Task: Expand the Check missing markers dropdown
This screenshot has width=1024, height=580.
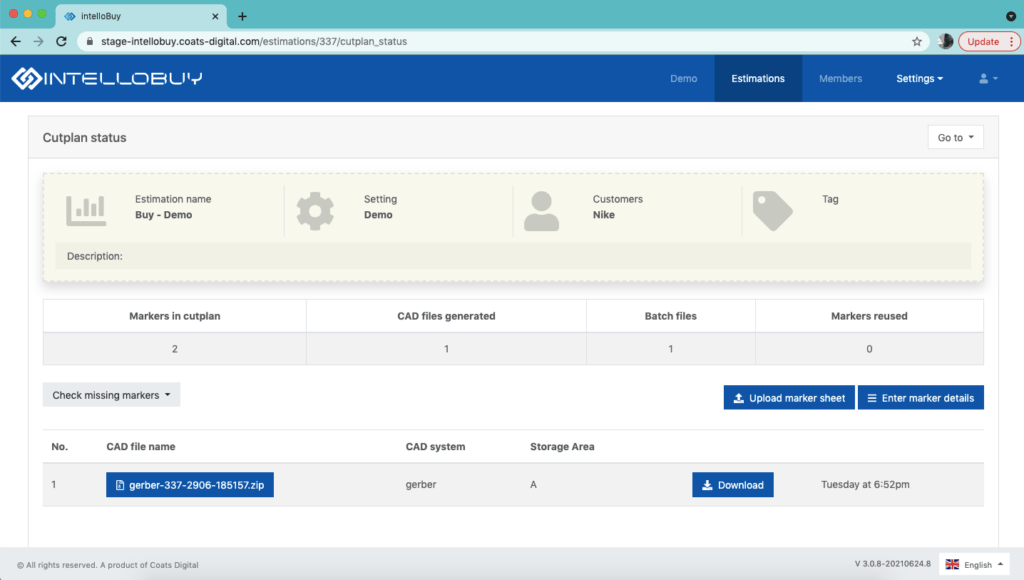Action: [x=111, y=394]
